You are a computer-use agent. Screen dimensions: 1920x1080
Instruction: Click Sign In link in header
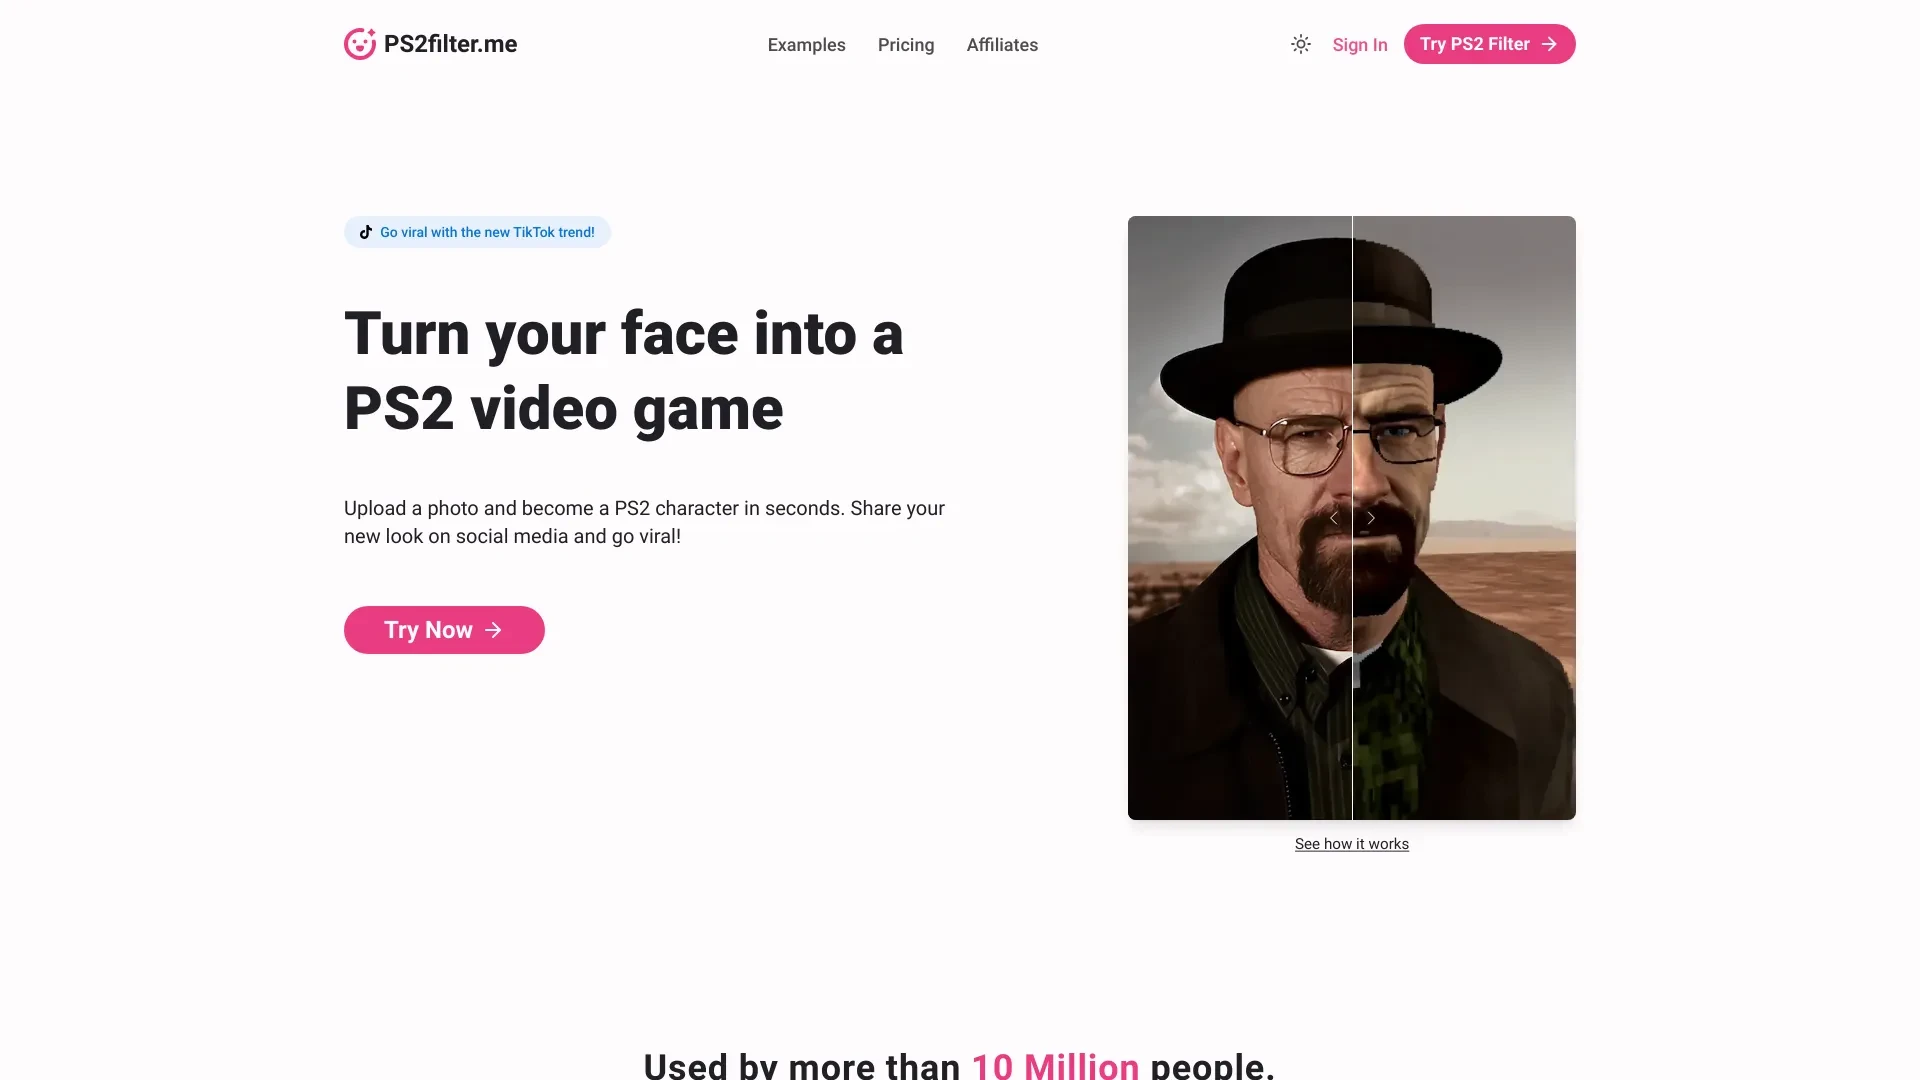point(1360,44)
